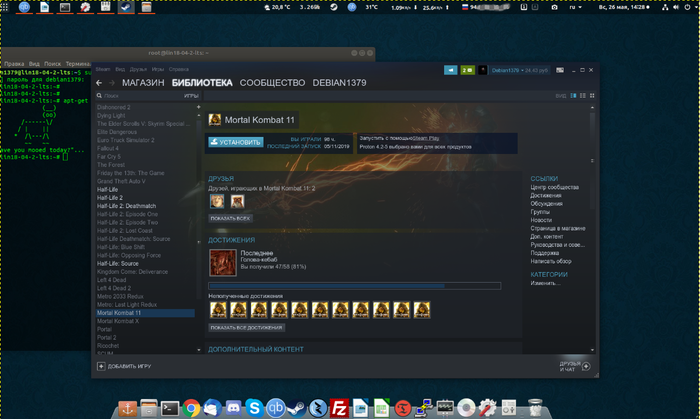Click the Mortal Kombat 11 game icon
The height and width of the screenshot is (419, 700).
click(x=215, y=119)
